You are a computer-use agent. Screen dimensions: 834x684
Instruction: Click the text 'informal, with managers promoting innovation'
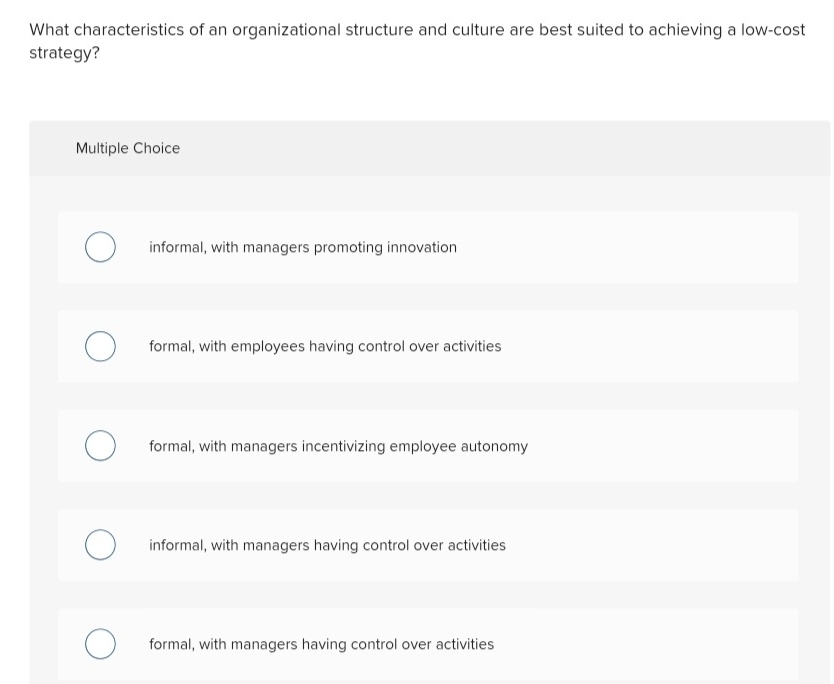[302, 247]
